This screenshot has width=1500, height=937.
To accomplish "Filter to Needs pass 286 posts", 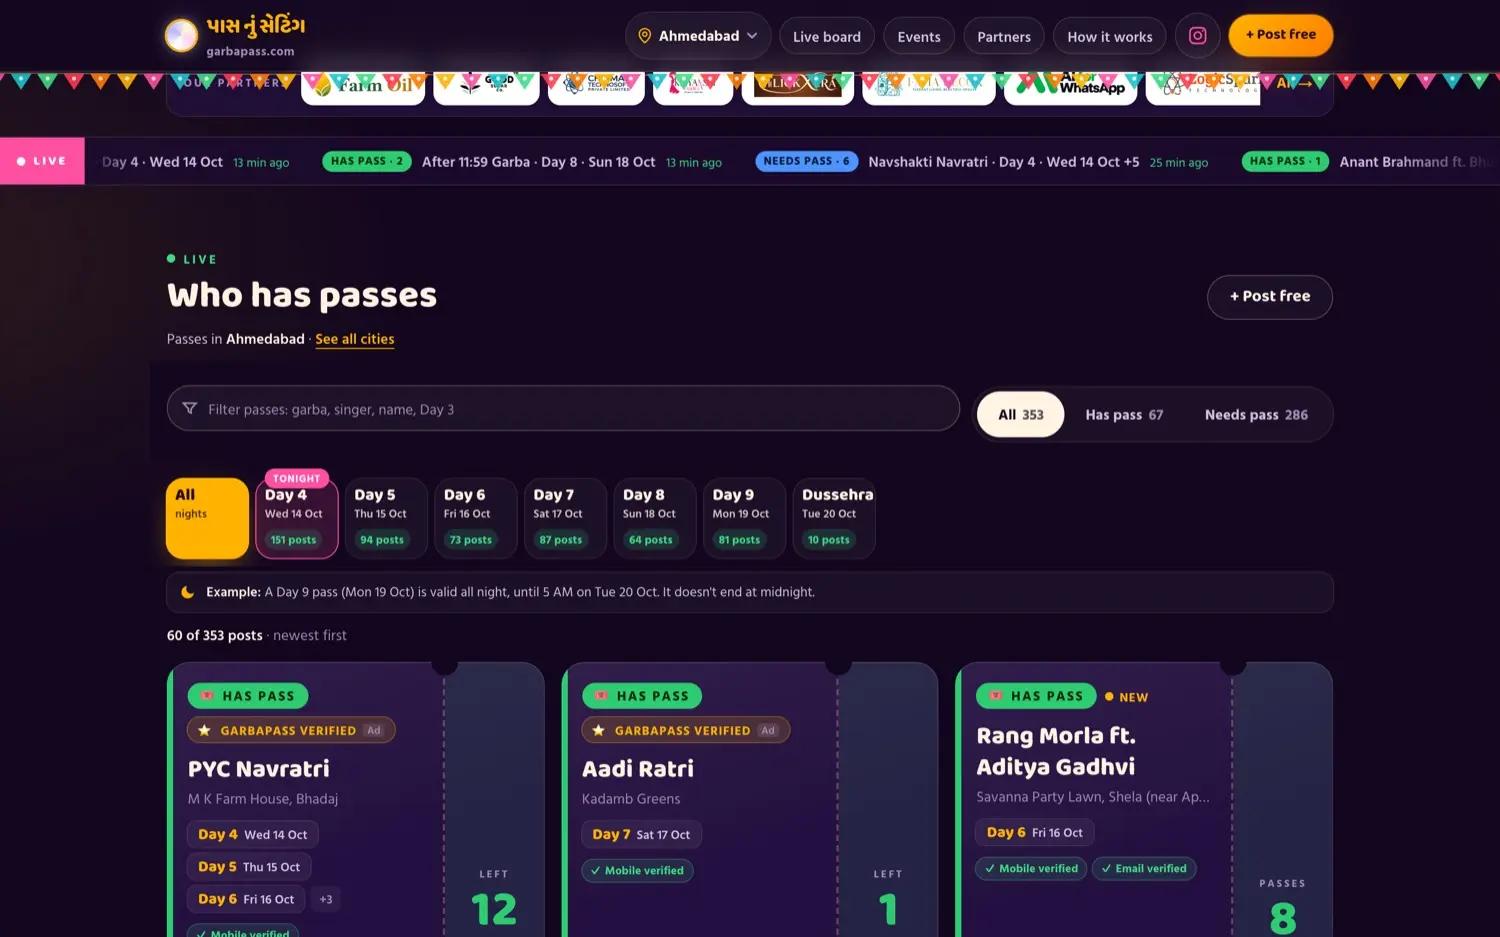I will [x=1256, y=415].
